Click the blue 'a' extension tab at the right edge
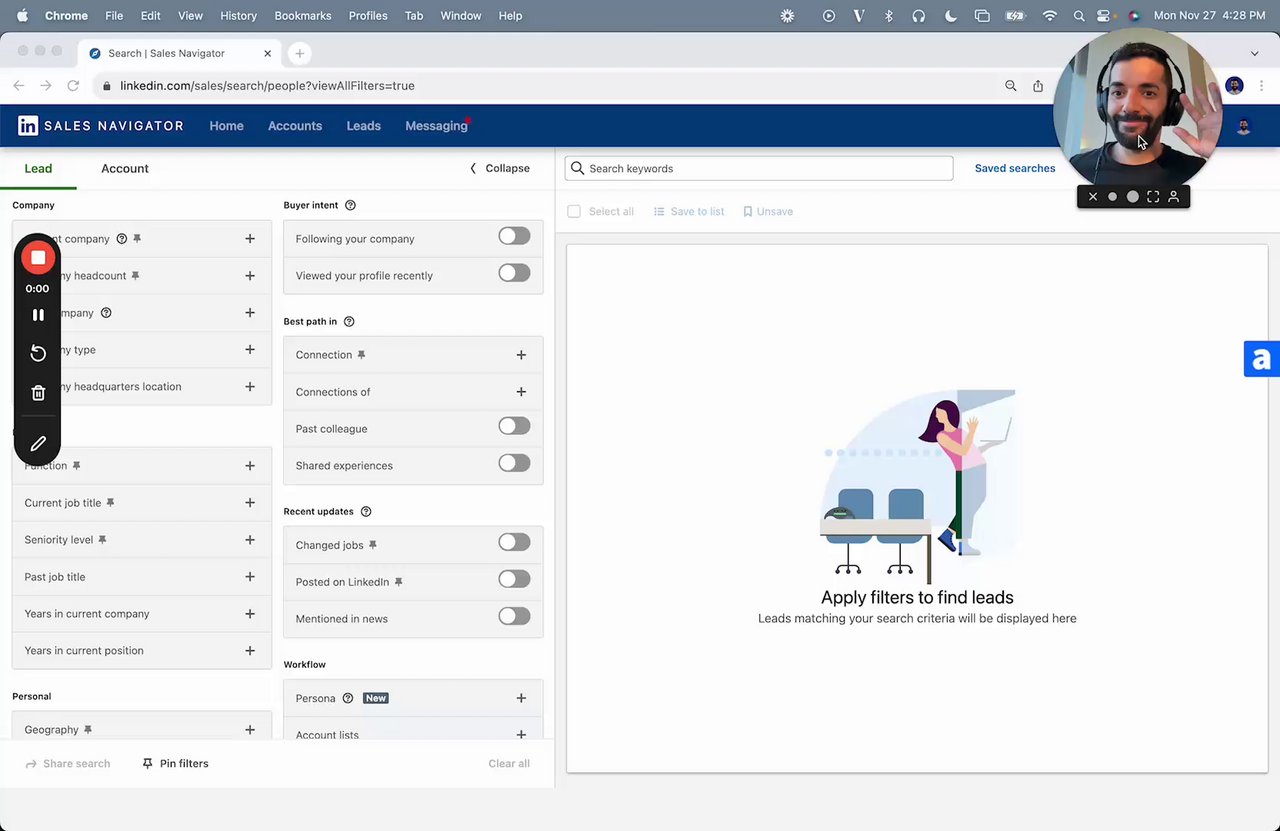Viewport: 1280px width, 831px height. [x=1262, y=359]
